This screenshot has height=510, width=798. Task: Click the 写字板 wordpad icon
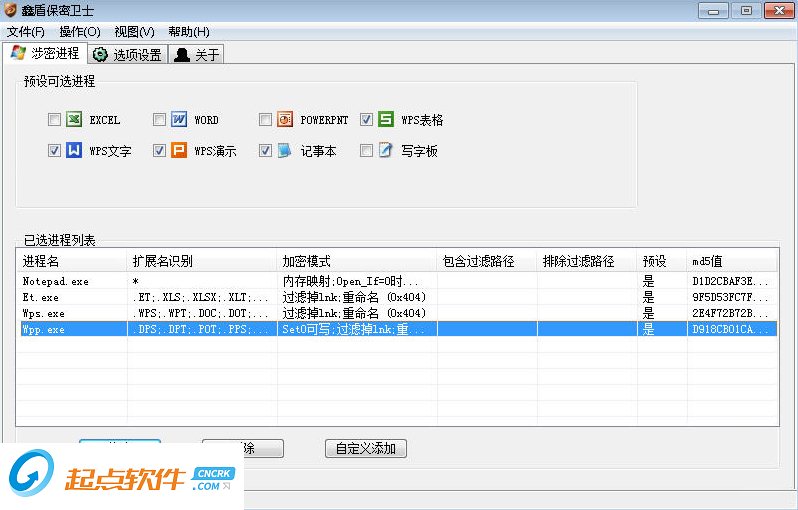pos(386,150)
